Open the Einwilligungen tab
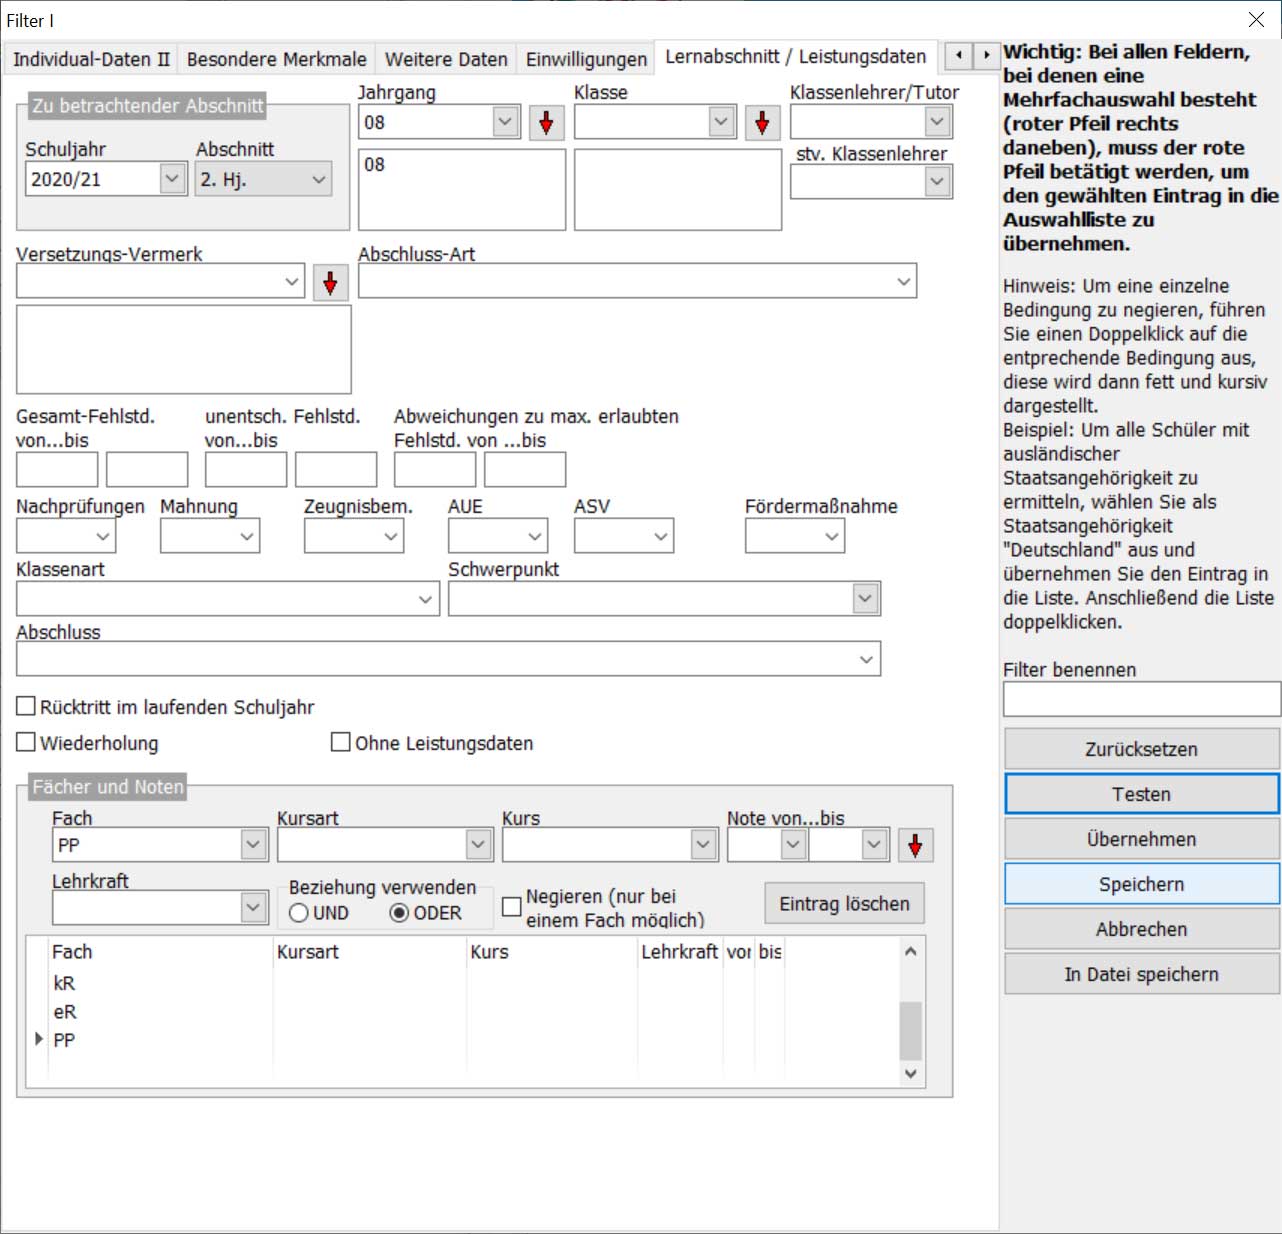 coord(586,59)
